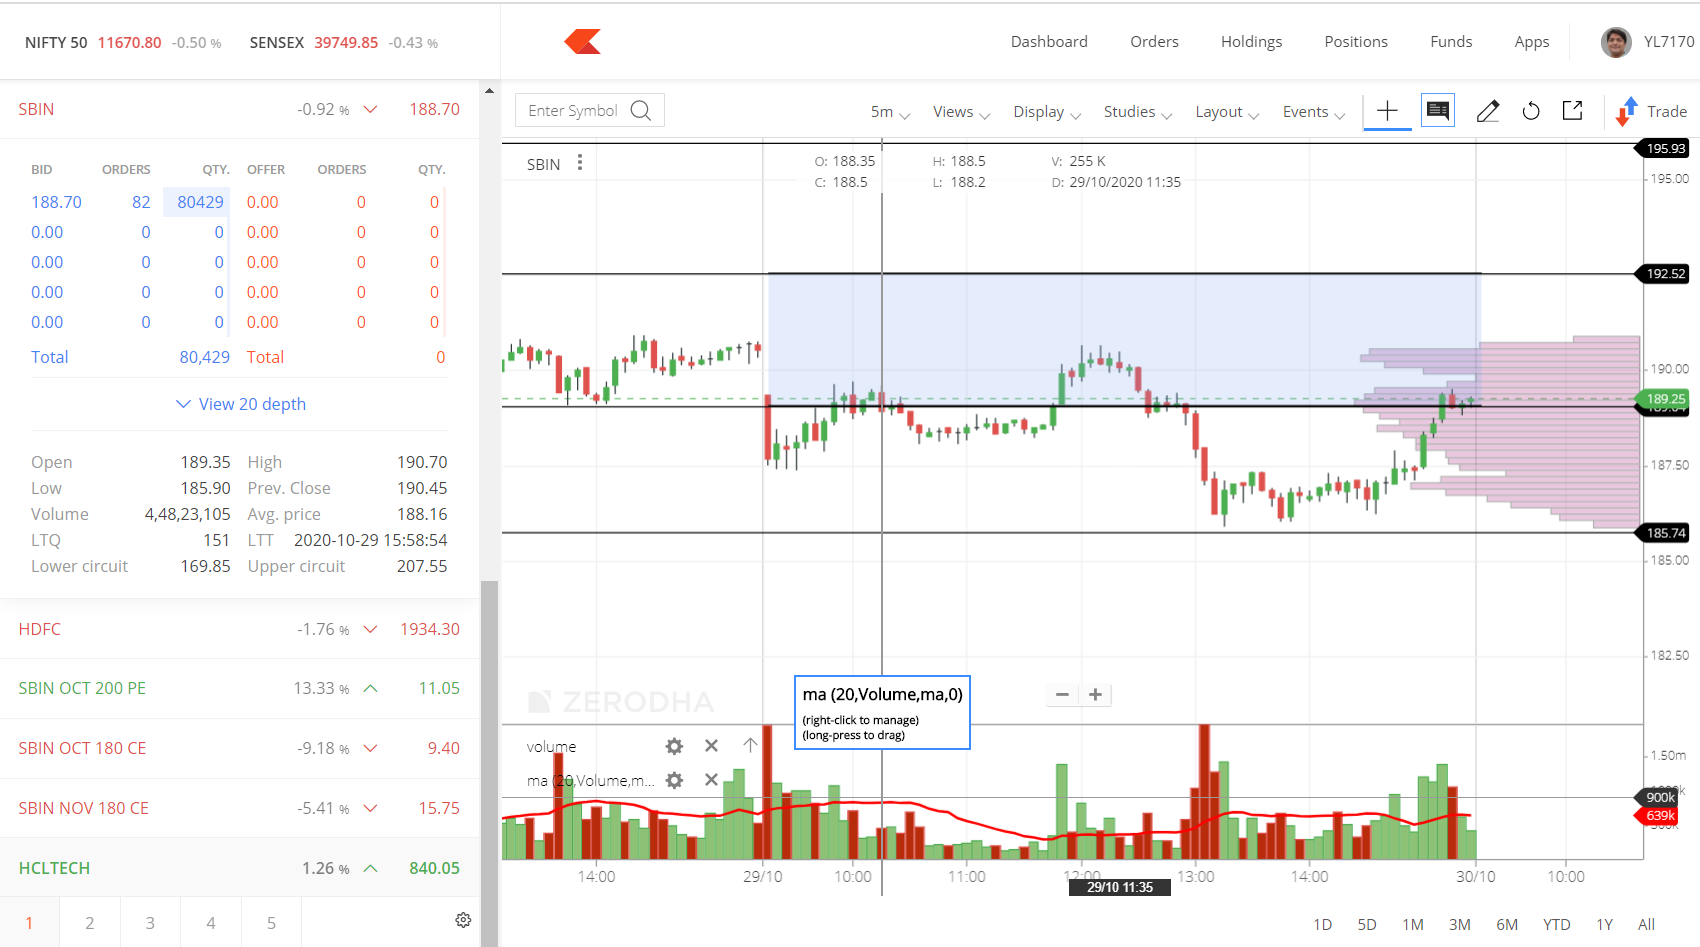Image resolution: width=1700 pixels, height=947 pixels.
Task: Zoom out chart with minus button
Action: pos(1062,694)
